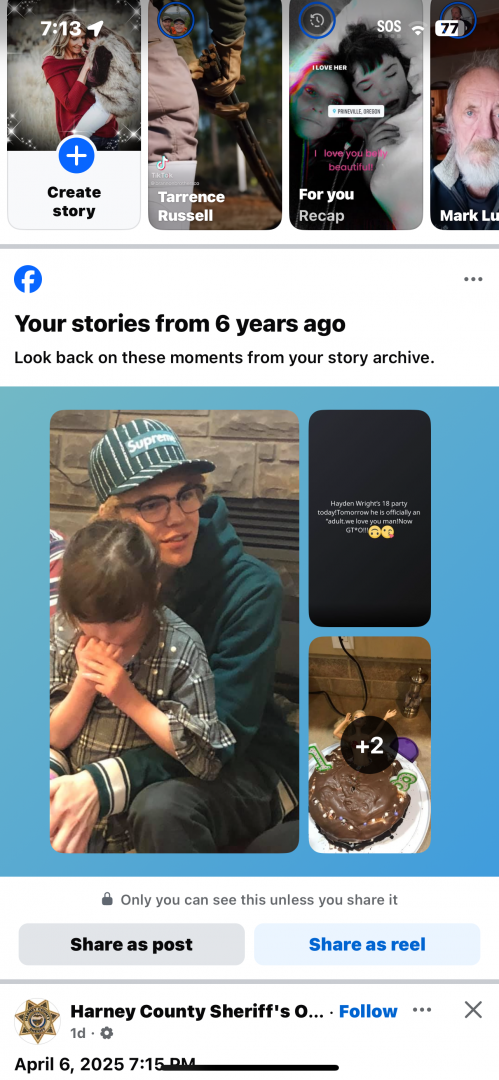This screenshot has width=499, height=1080.
Task: Open Tarrence Russell's profile picture ring
Action: coord(175,21)
